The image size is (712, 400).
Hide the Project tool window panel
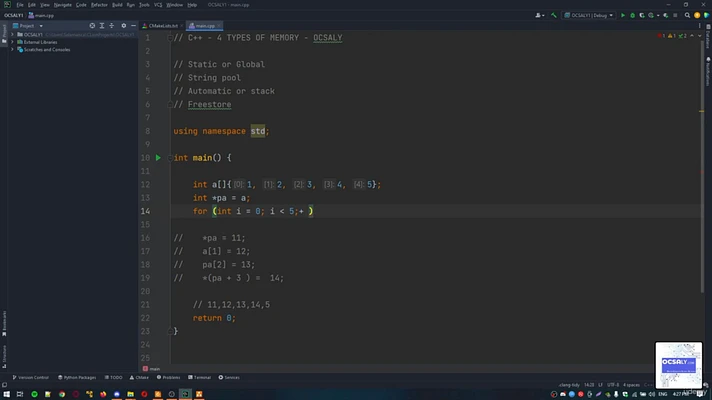(x=131, y=25)
